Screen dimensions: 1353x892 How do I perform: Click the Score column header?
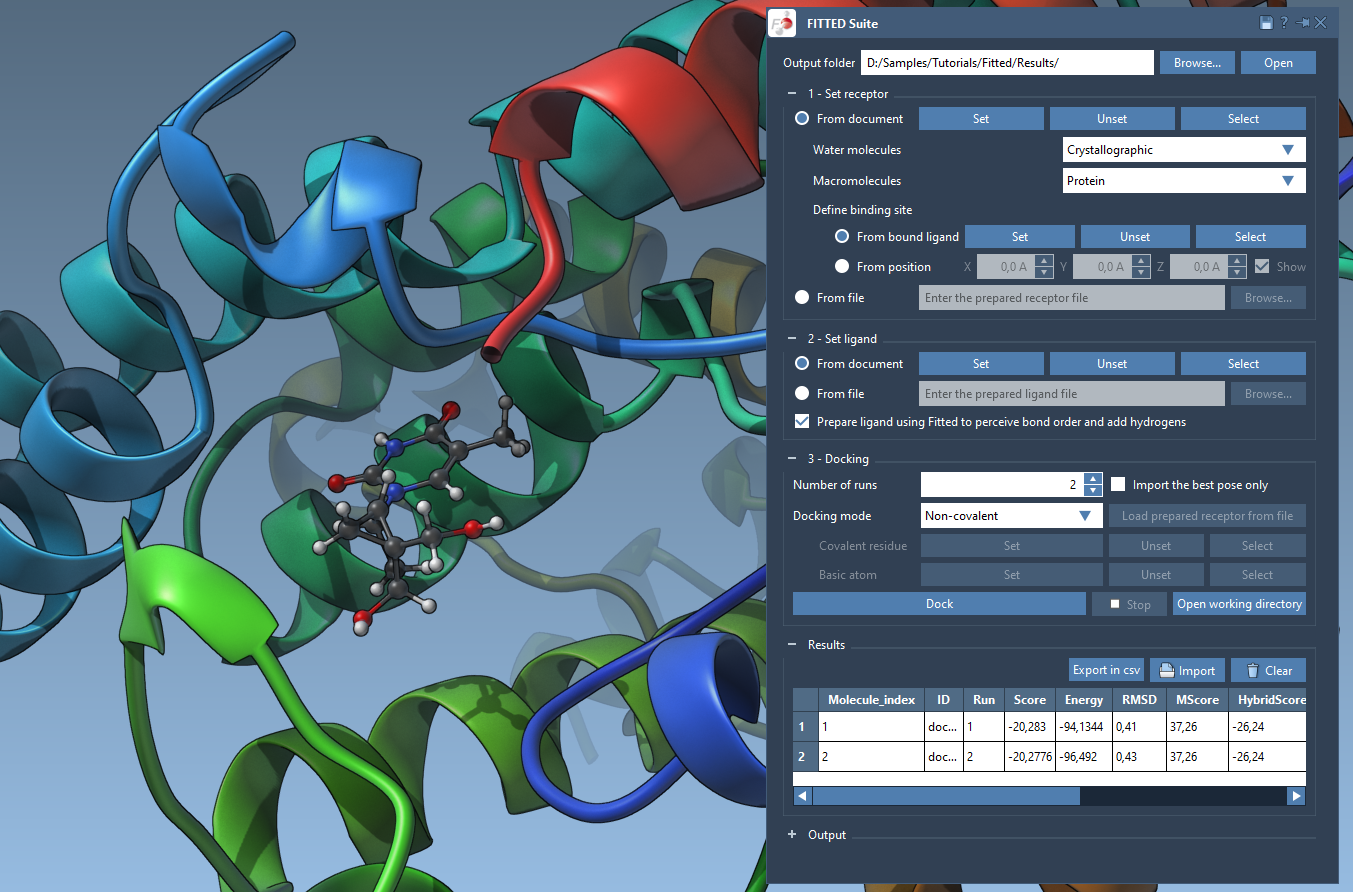(1029, 700)
